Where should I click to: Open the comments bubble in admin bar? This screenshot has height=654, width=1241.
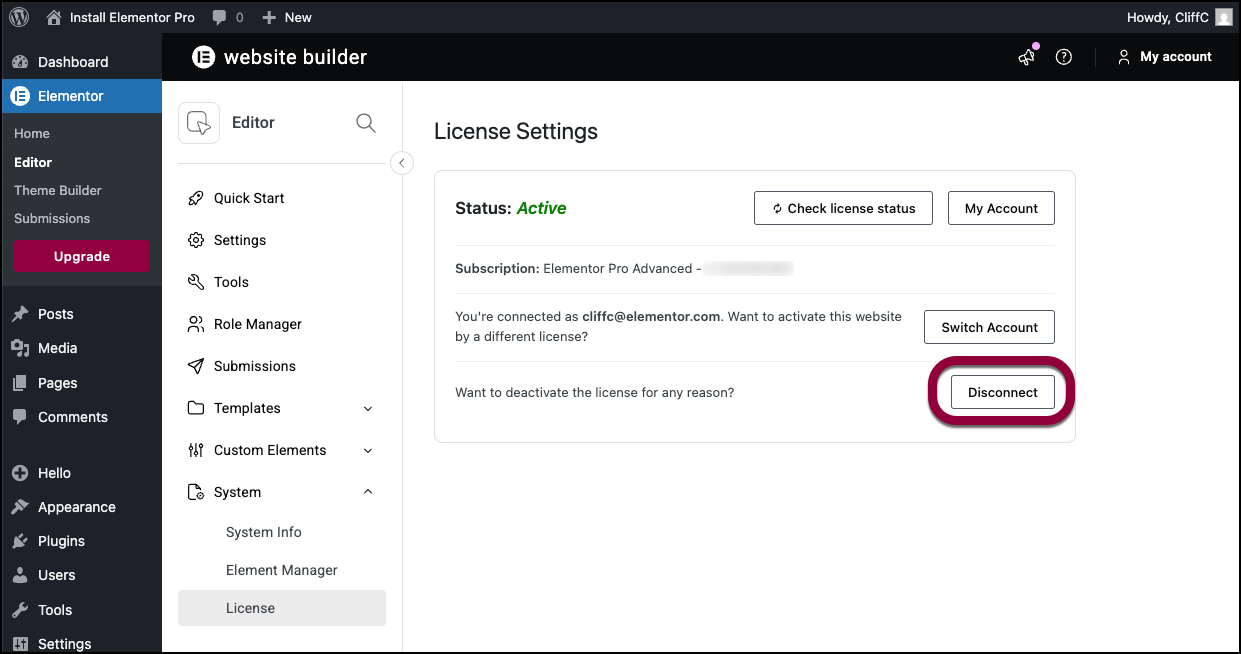pos(227,17)
